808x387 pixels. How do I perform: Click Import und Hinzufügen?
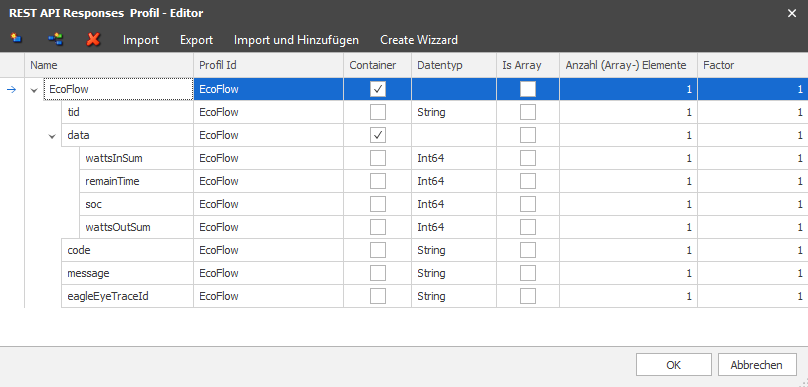tap(296, 40)
